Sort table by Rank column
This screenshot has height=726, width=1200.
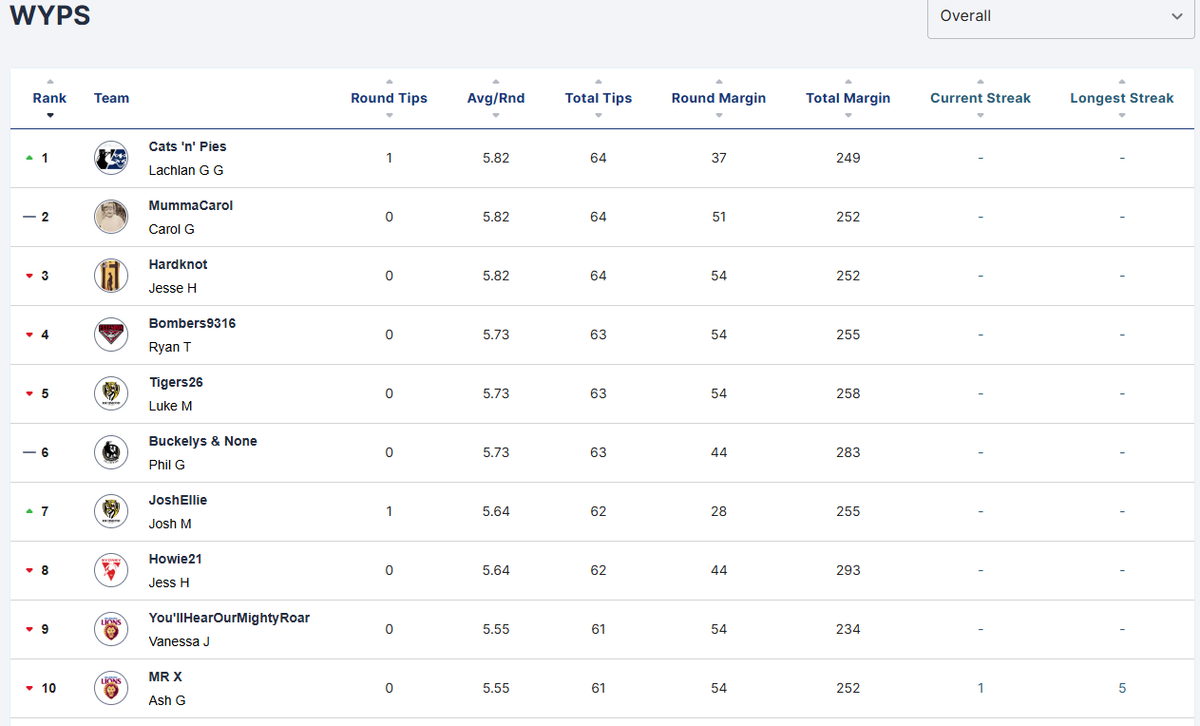point(50,98)
